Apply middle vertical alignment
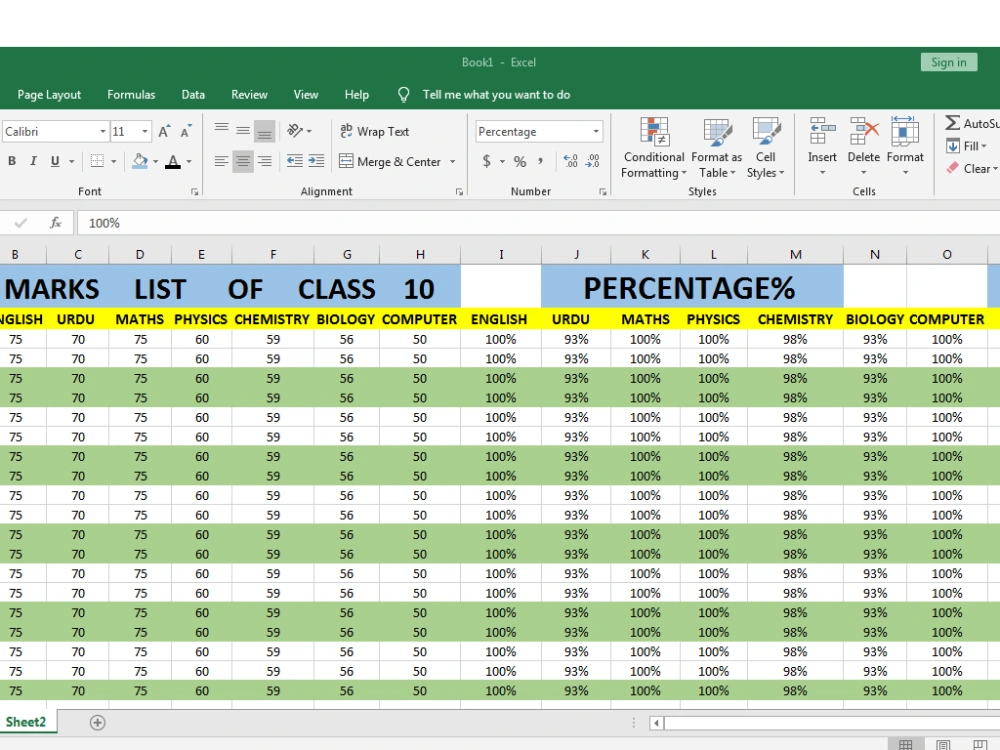Screen dimensions: 1000x750 [243, 131]
